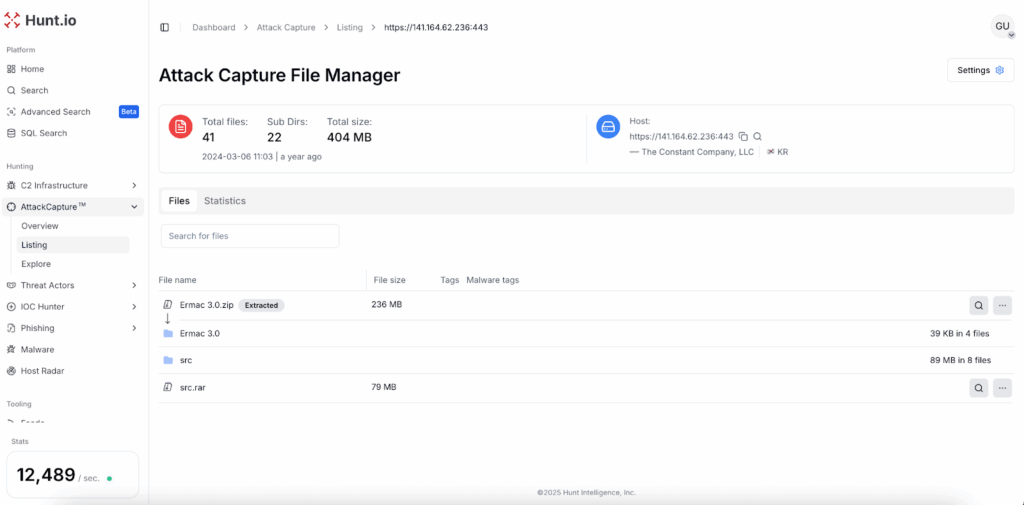Click the IOC Hunter icon
1024x505 pixels.
pos(11,307)
